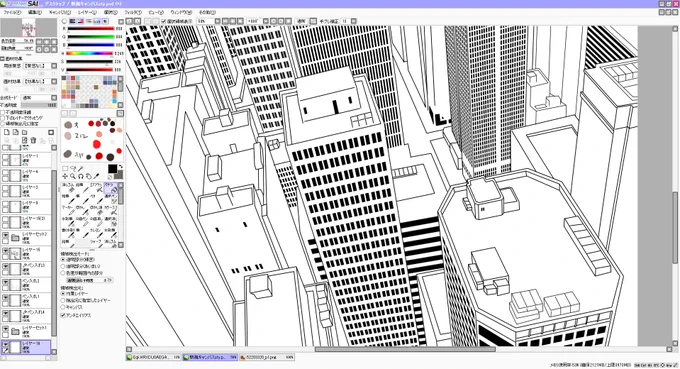The height and width of the screenshot is (369, 680).
Task: Open the キャンバス Canvas menu
Action: click(60, 13)
